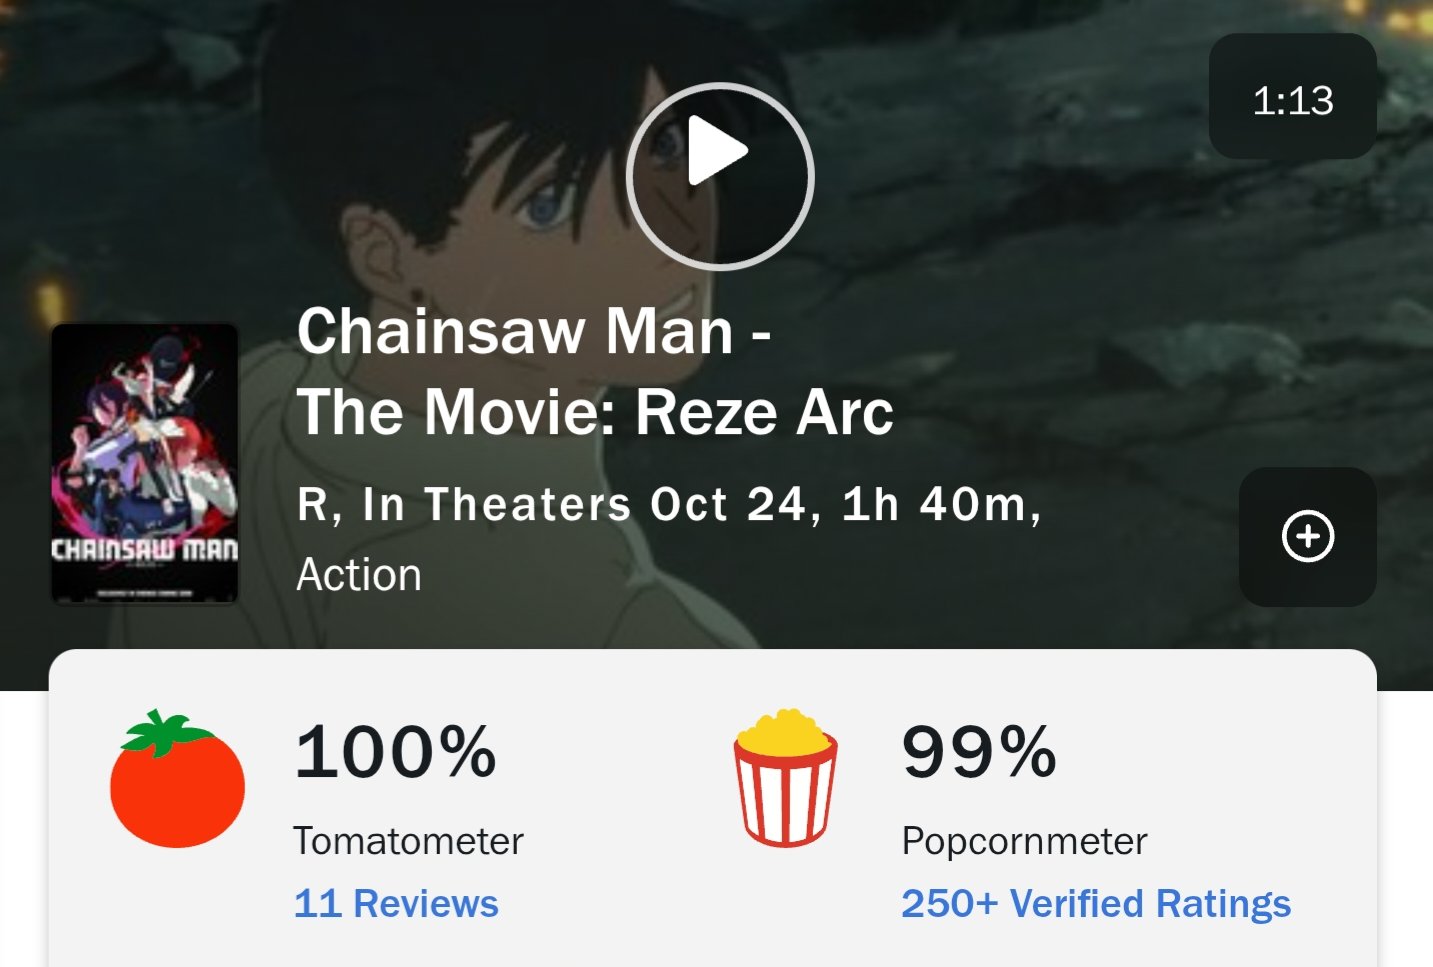Click the Action genre label
The image size is (1433, 967).
(359, 575)
